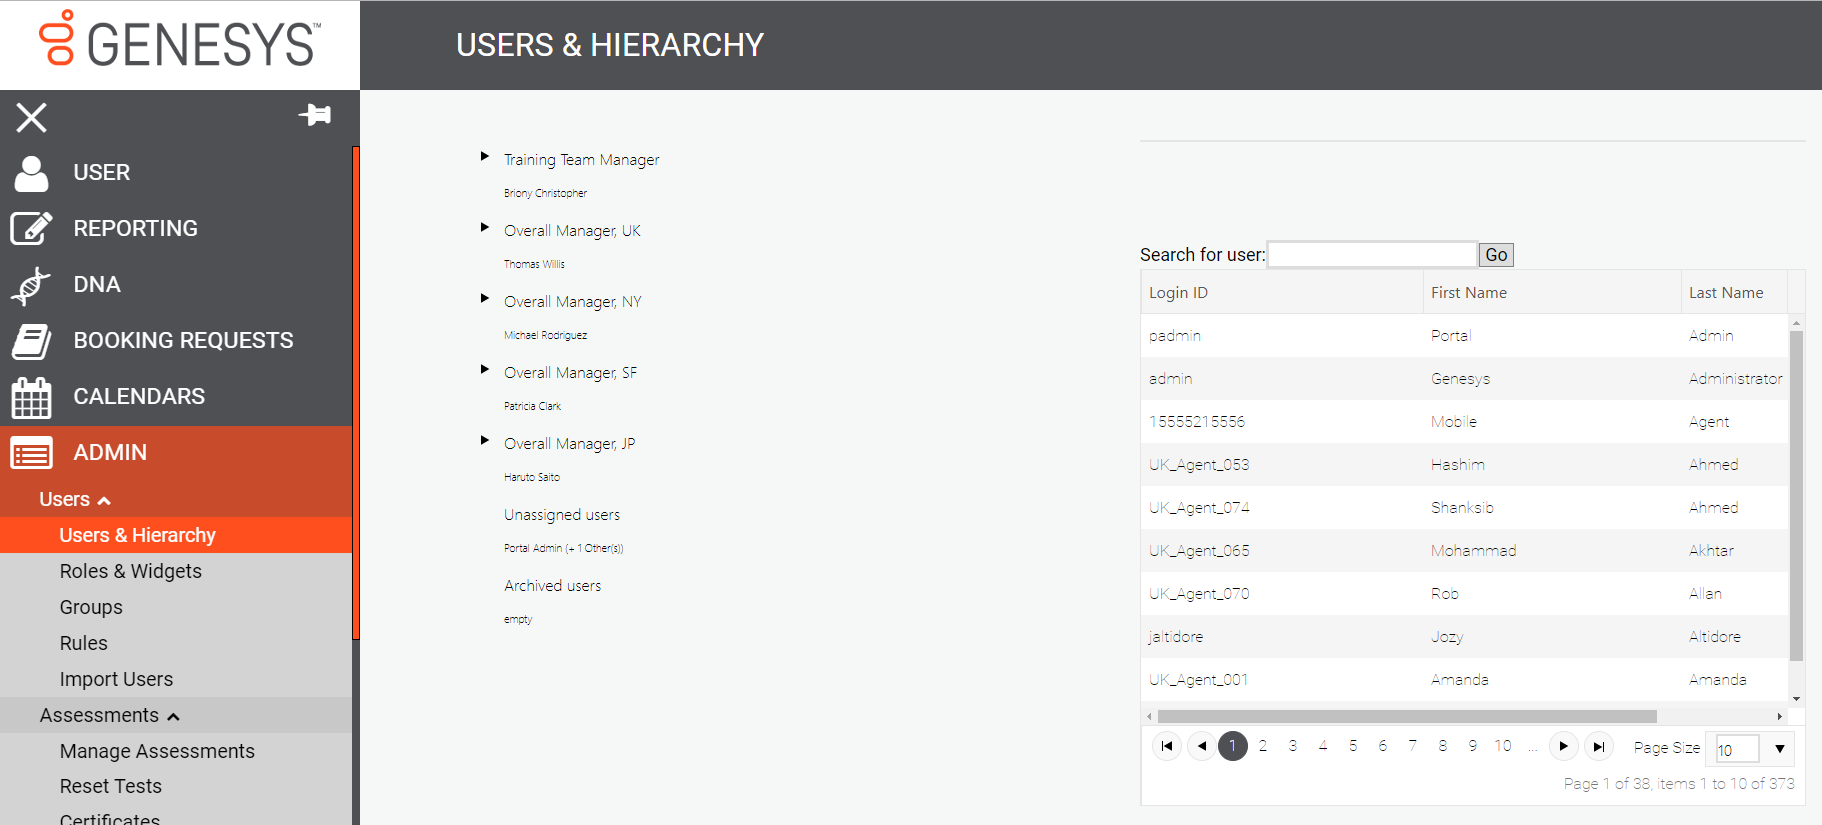Open the Reporting pencil icon
Image resolution: width=1822 pixels, height=825 pixels.
31,228
